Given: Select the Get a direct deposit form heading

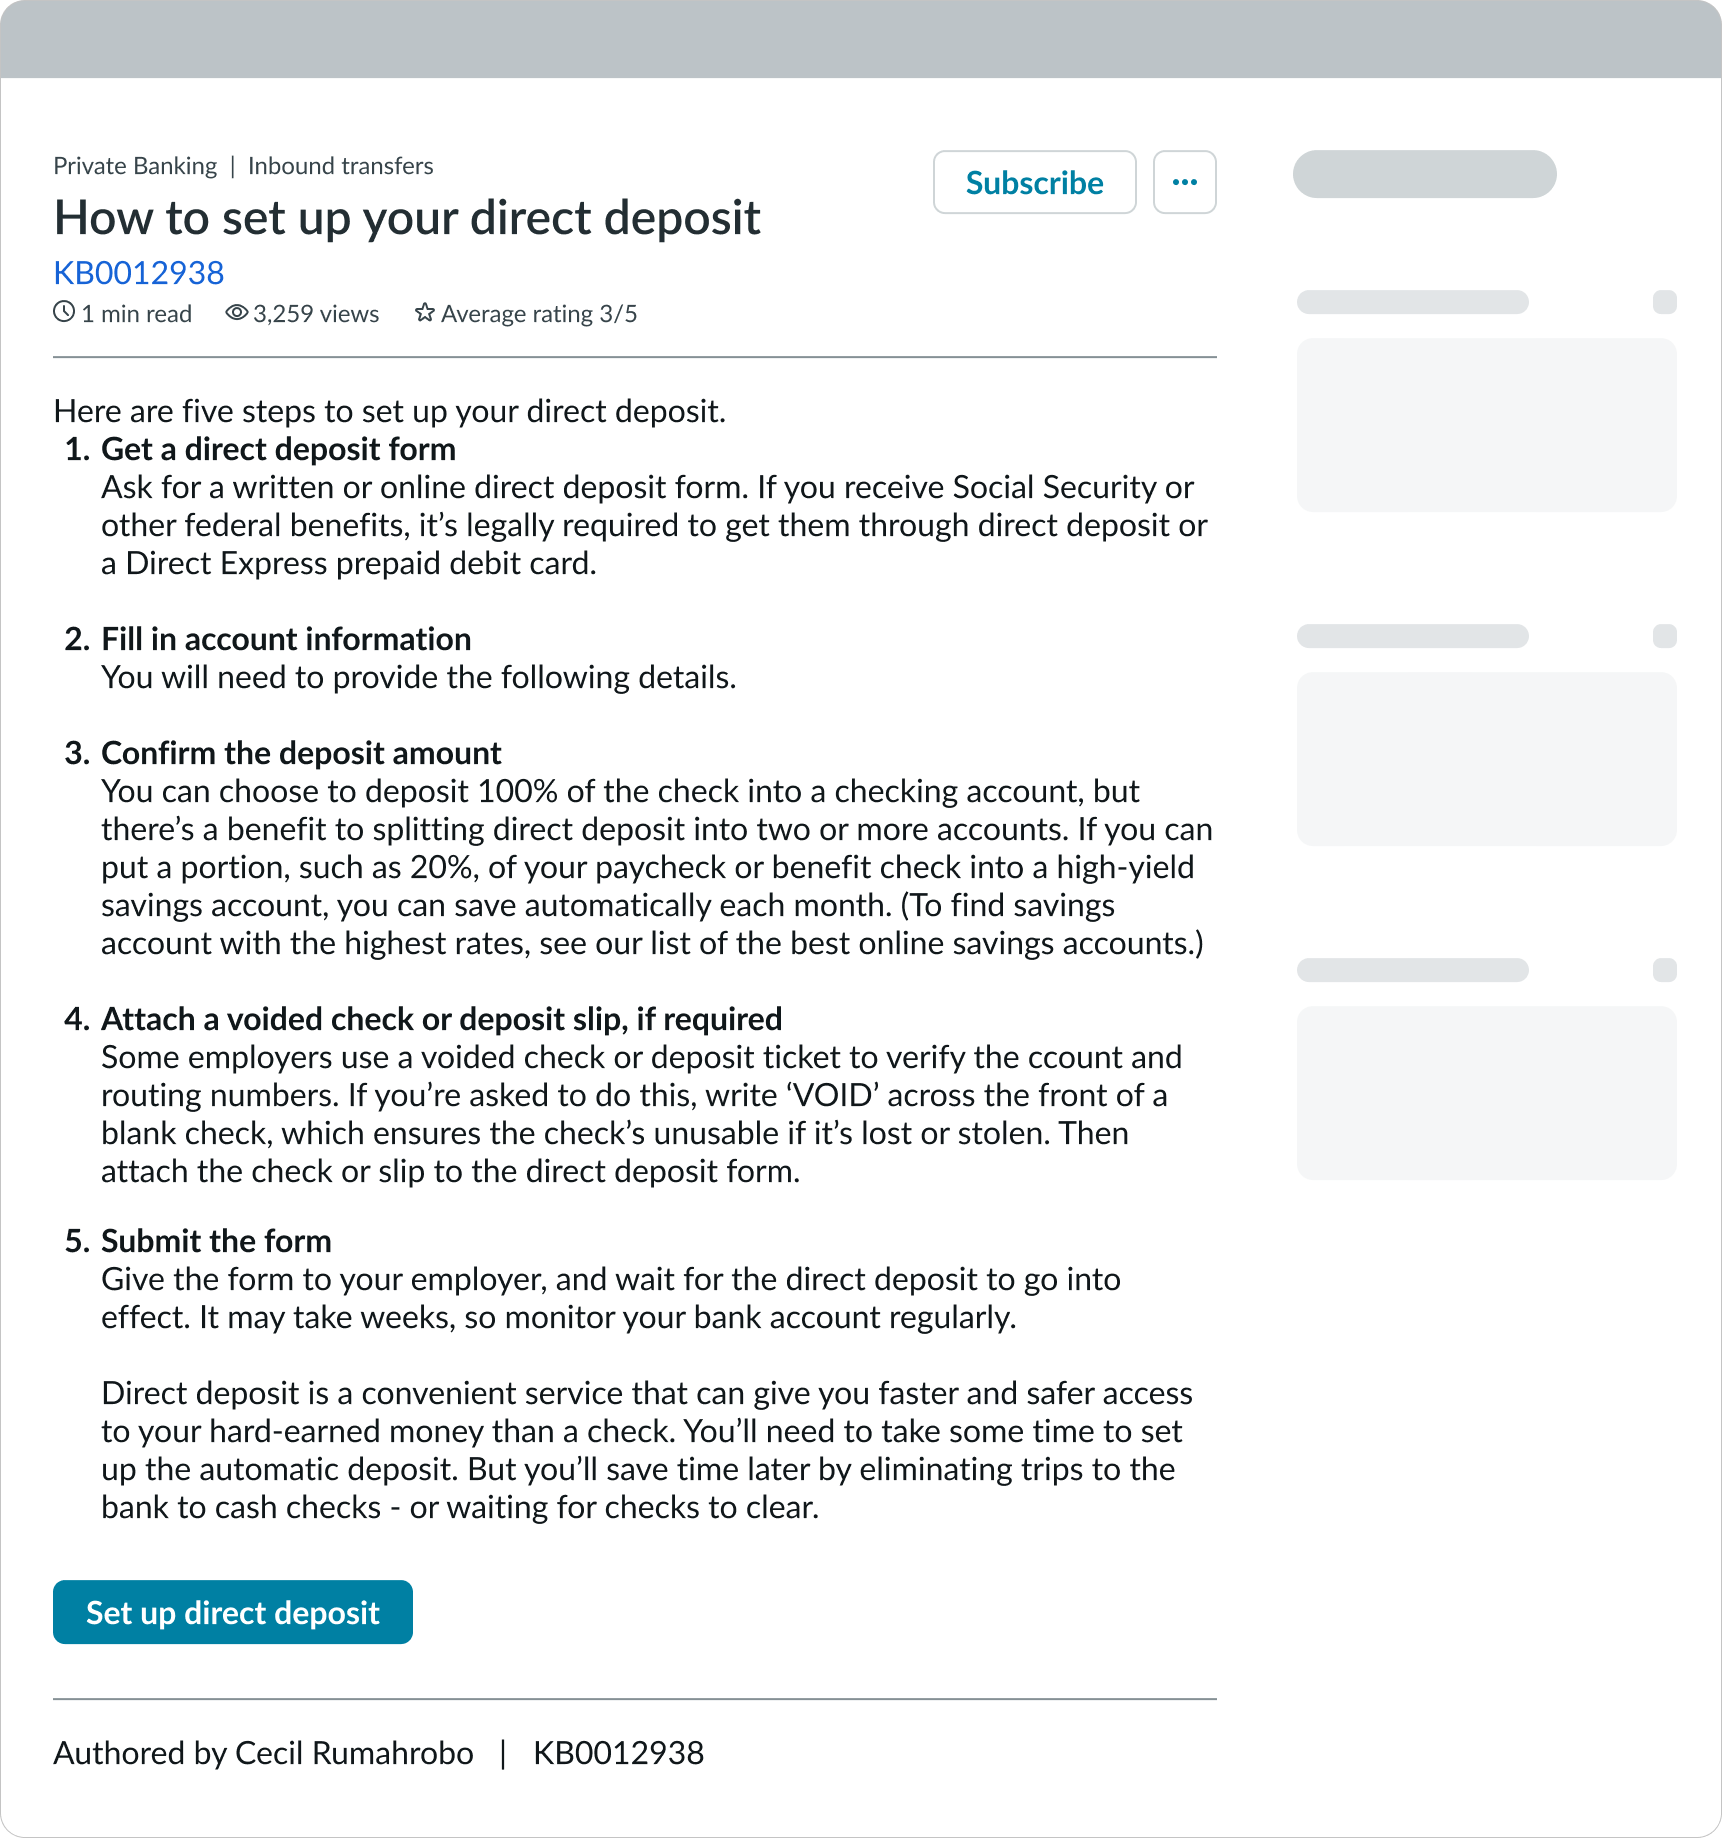Looking at the screenshot, I should (x=278, y=449).
